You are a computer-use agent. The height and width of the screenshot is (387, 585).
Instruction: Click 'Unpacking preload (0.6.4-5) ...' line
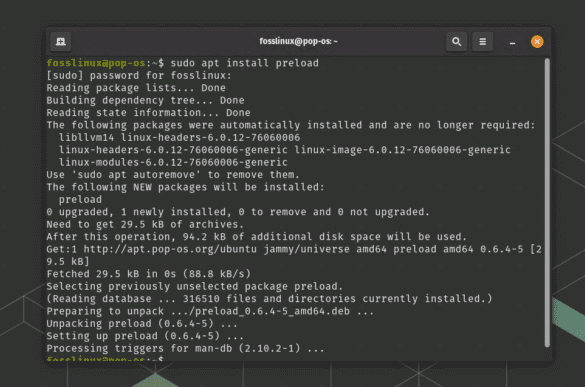coord(142,323)
